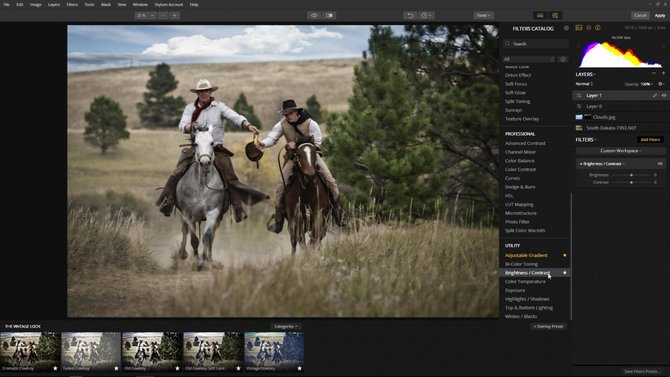This screenshot has width=670, height=377.
Task: Click the plus icon to add a layer
Action: click(663, 74)
